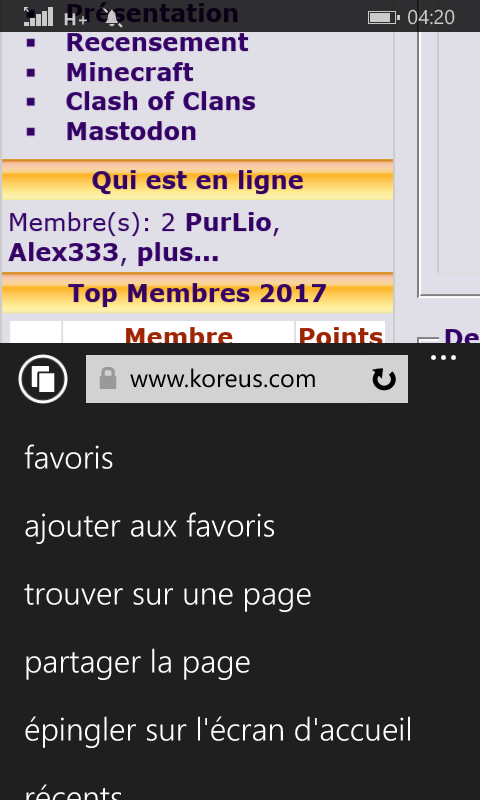Image resolution: width=480 pixels, height=800 pixels.
Task: Choose trouver sur une page
Action: [x=168, y=595]
